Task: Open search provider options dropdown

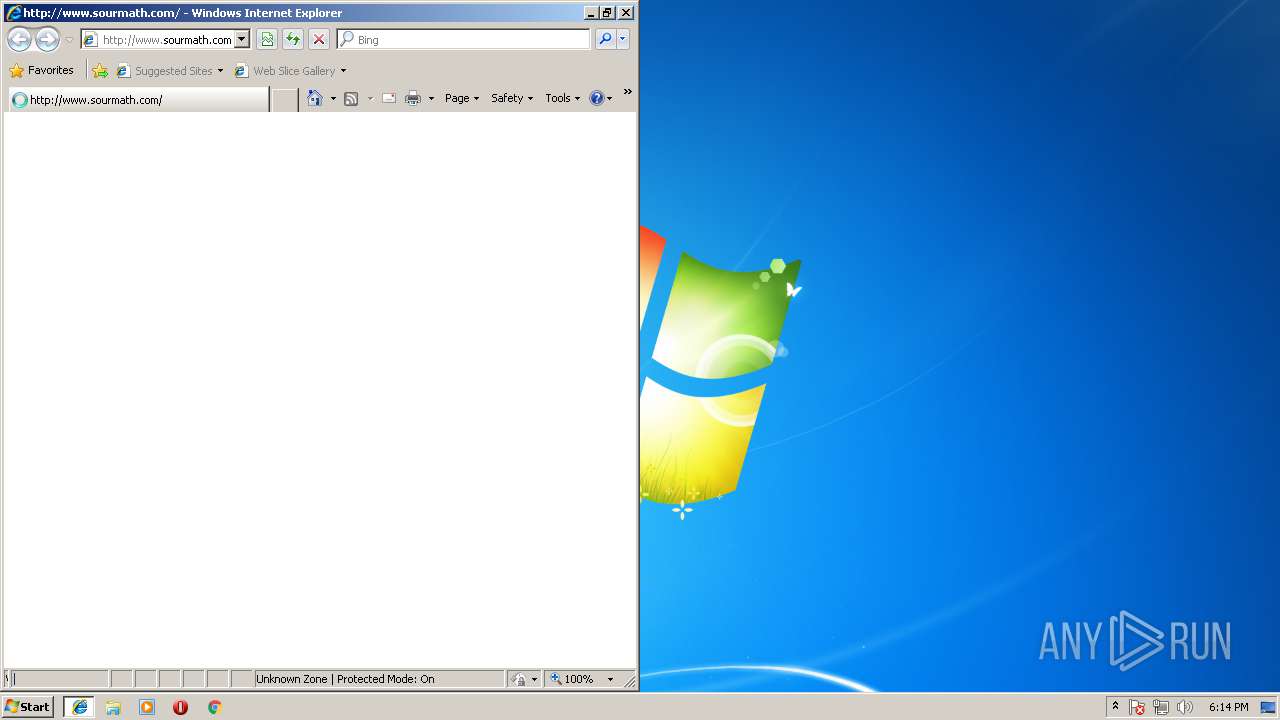Action: 623,40
